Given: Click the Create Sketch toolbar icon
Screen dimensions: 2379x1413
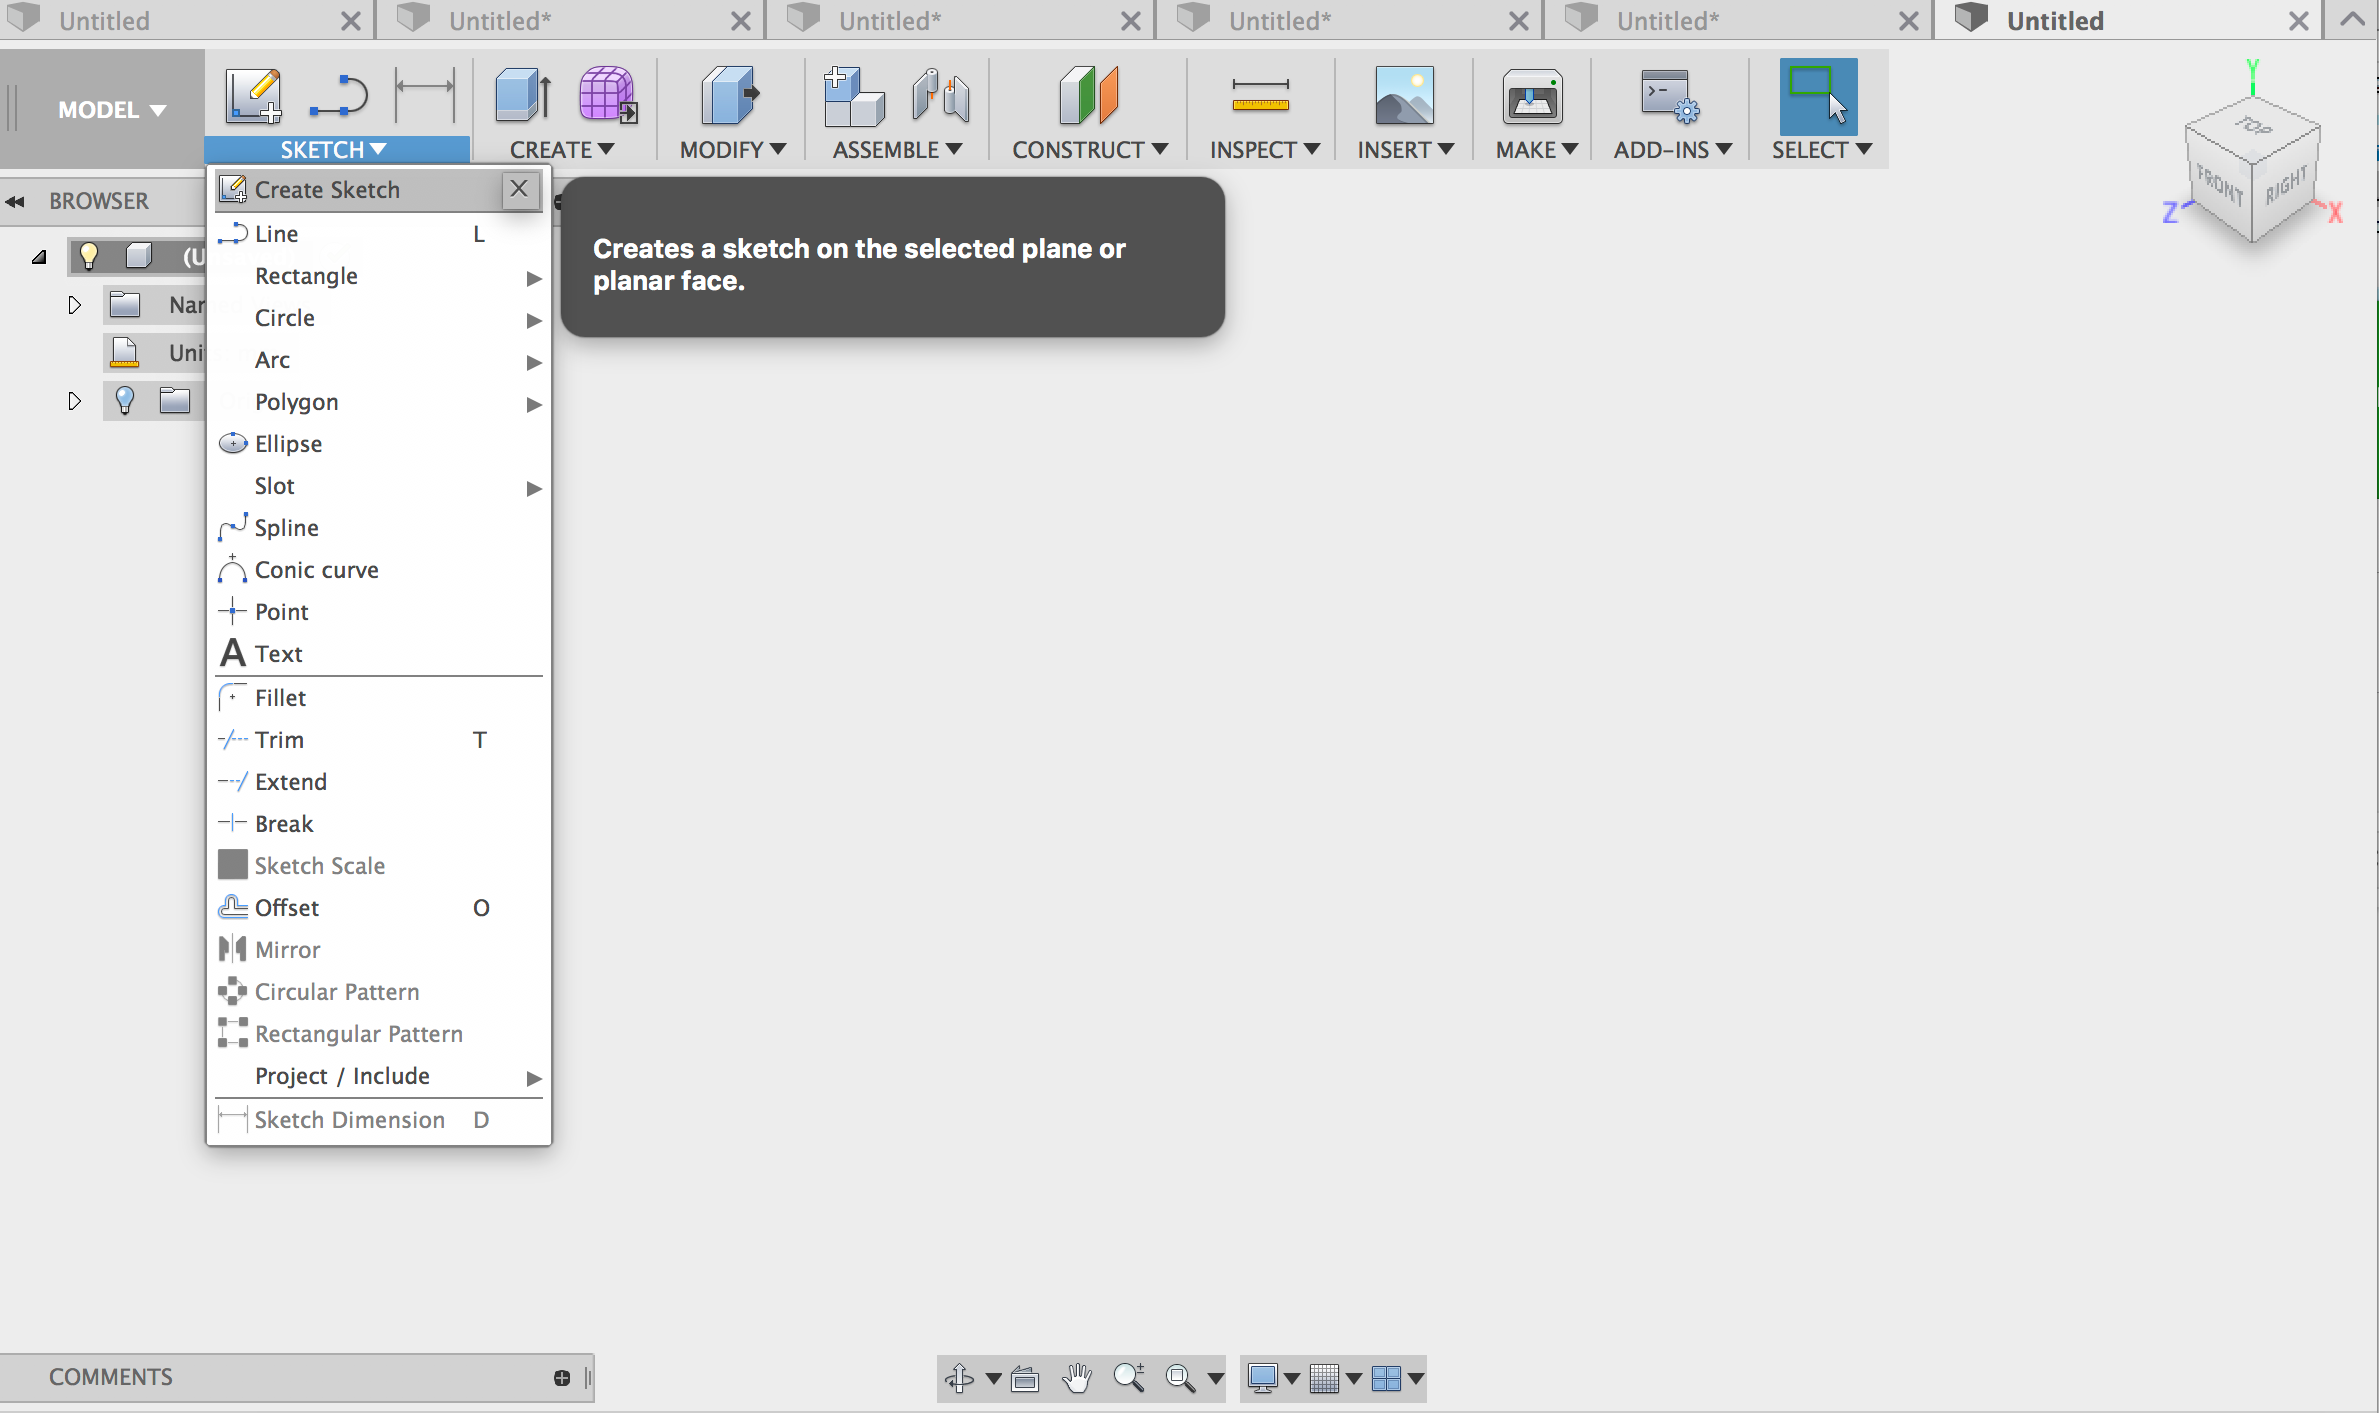Looking at the screenshot, I should [x=253, y=96].
